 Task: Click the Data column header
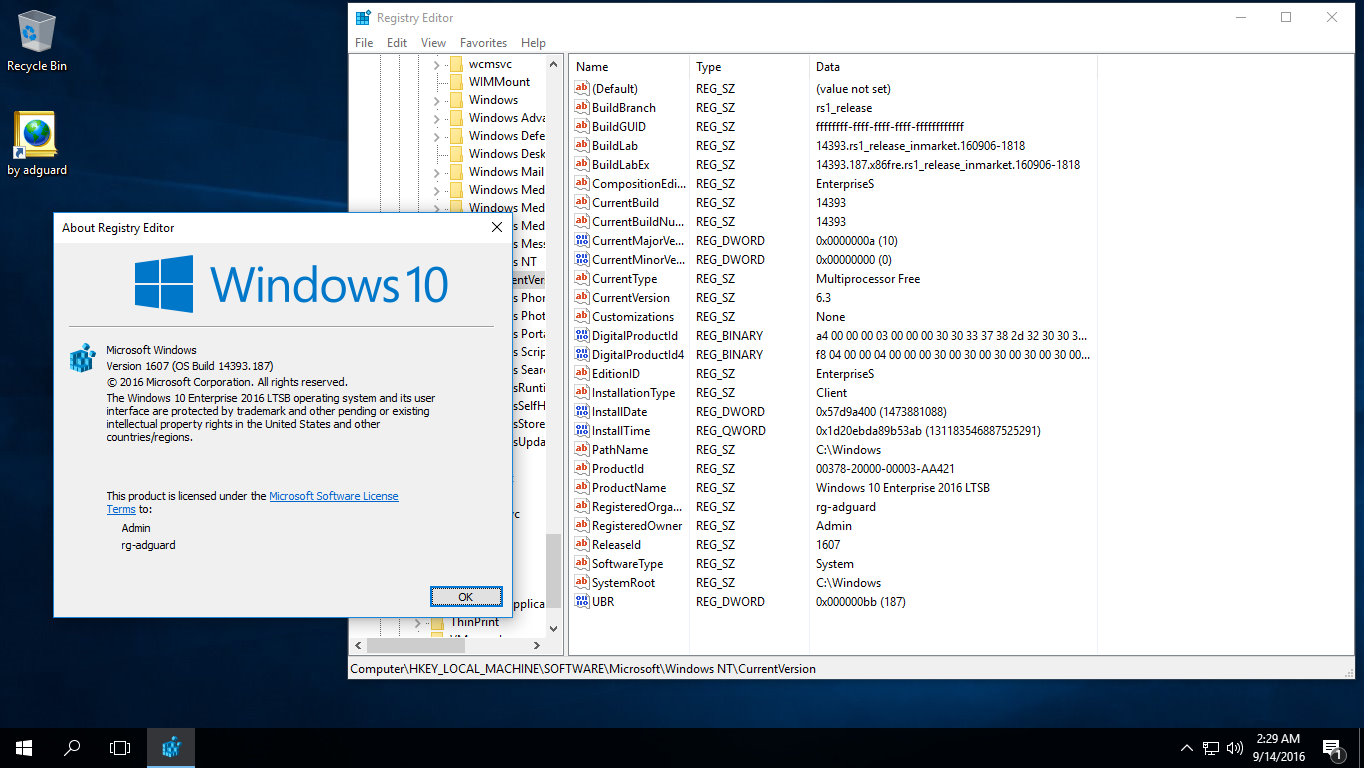(953, 67)
